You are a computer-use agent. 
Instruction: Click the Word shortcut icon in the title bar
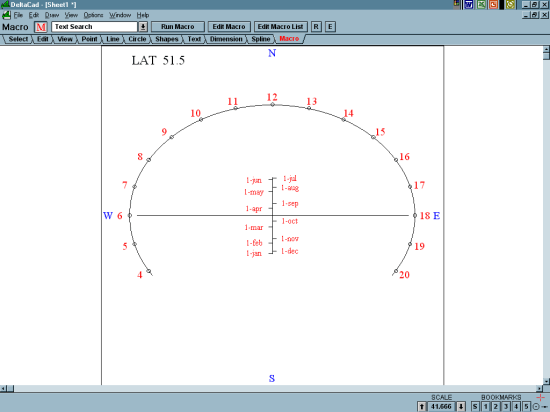[469, 5]
